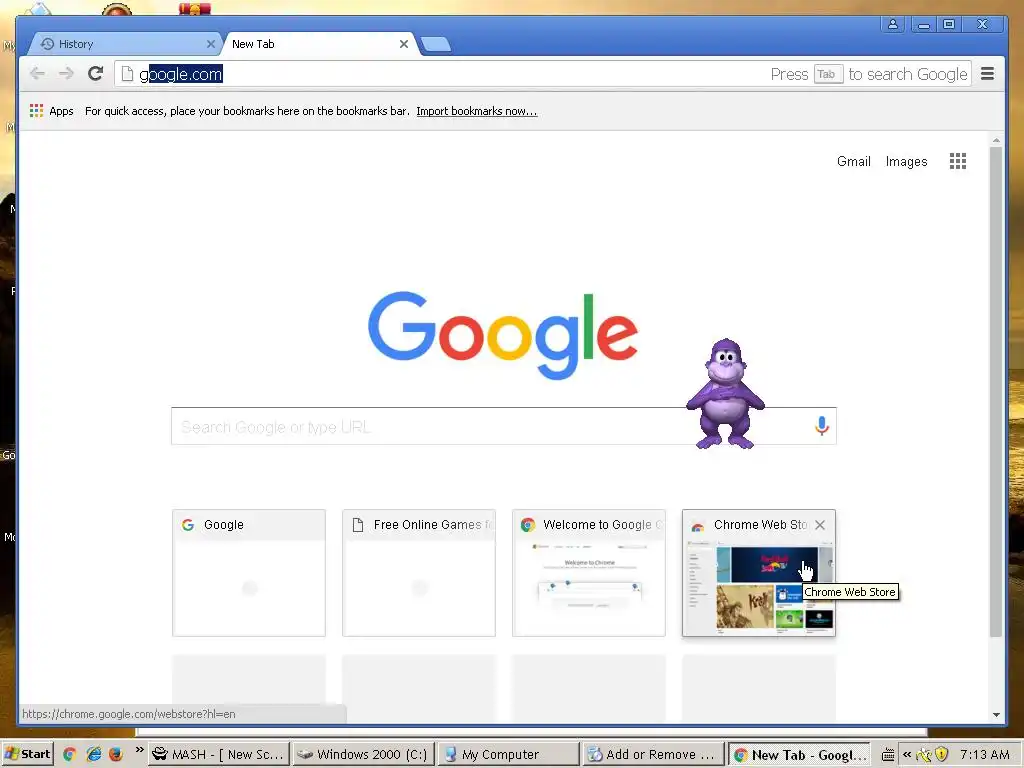Open the Chrome hamburger menu
The width and height of the screenshot is (1024, 768).
[x=987, y=74]
